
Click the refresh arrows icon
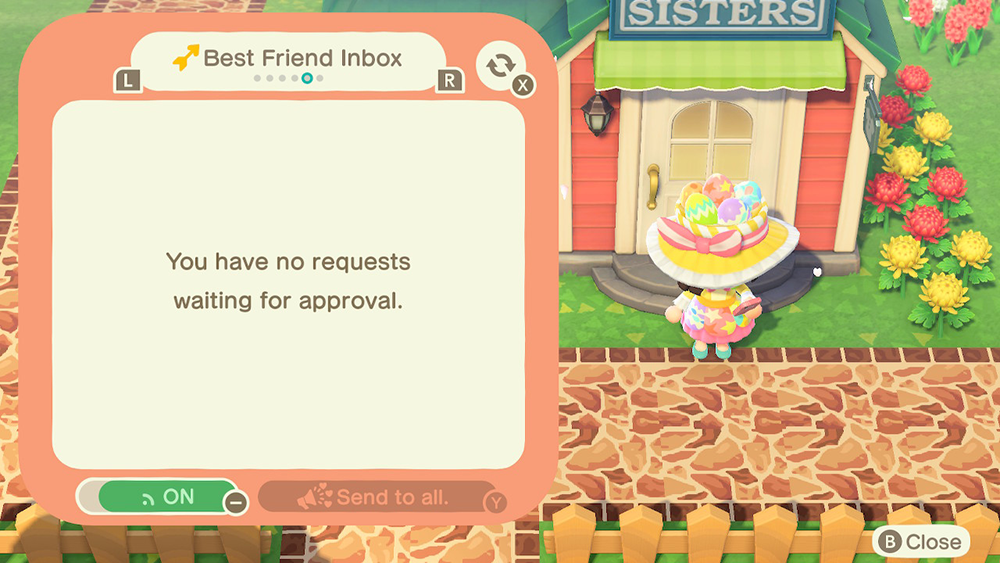coord(501,65)
